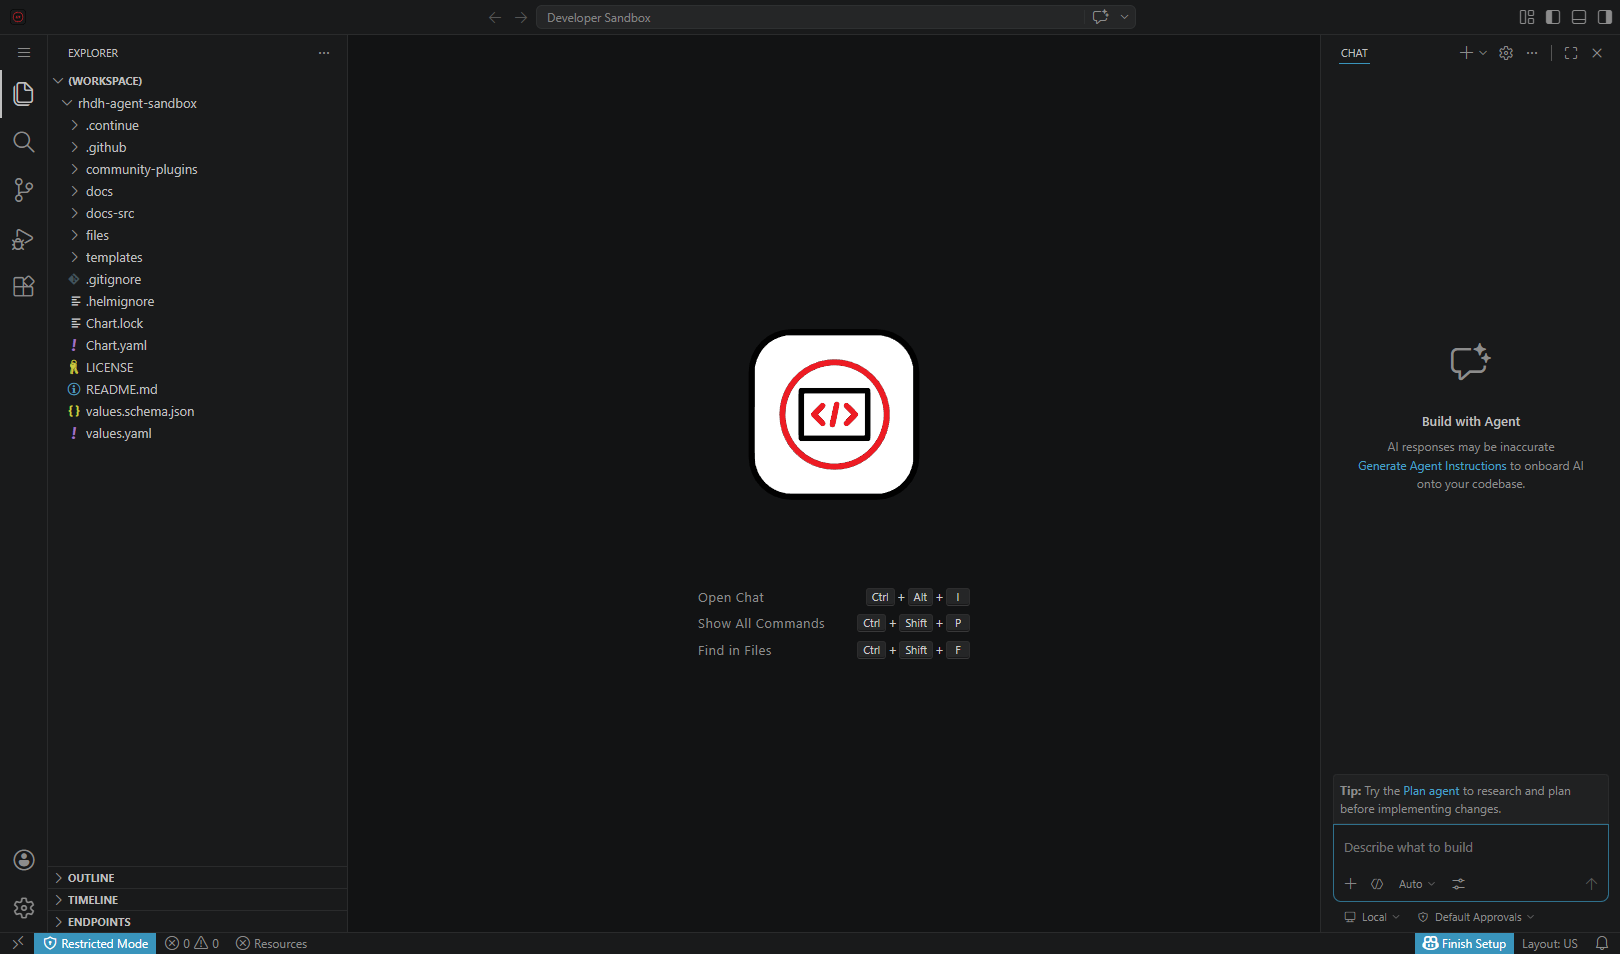The image size is (1620, 954).
Task: Open chat panel more actions ellipsis
Action: 1532,53
